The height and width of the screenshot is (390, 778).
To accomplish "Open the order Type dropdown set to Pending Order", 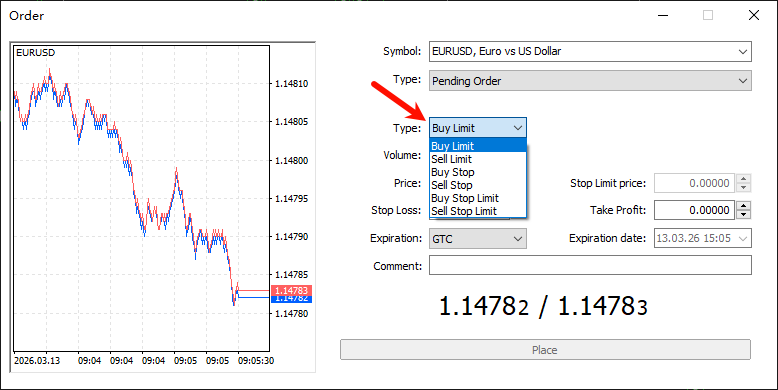I will click(x=590, y=81).
